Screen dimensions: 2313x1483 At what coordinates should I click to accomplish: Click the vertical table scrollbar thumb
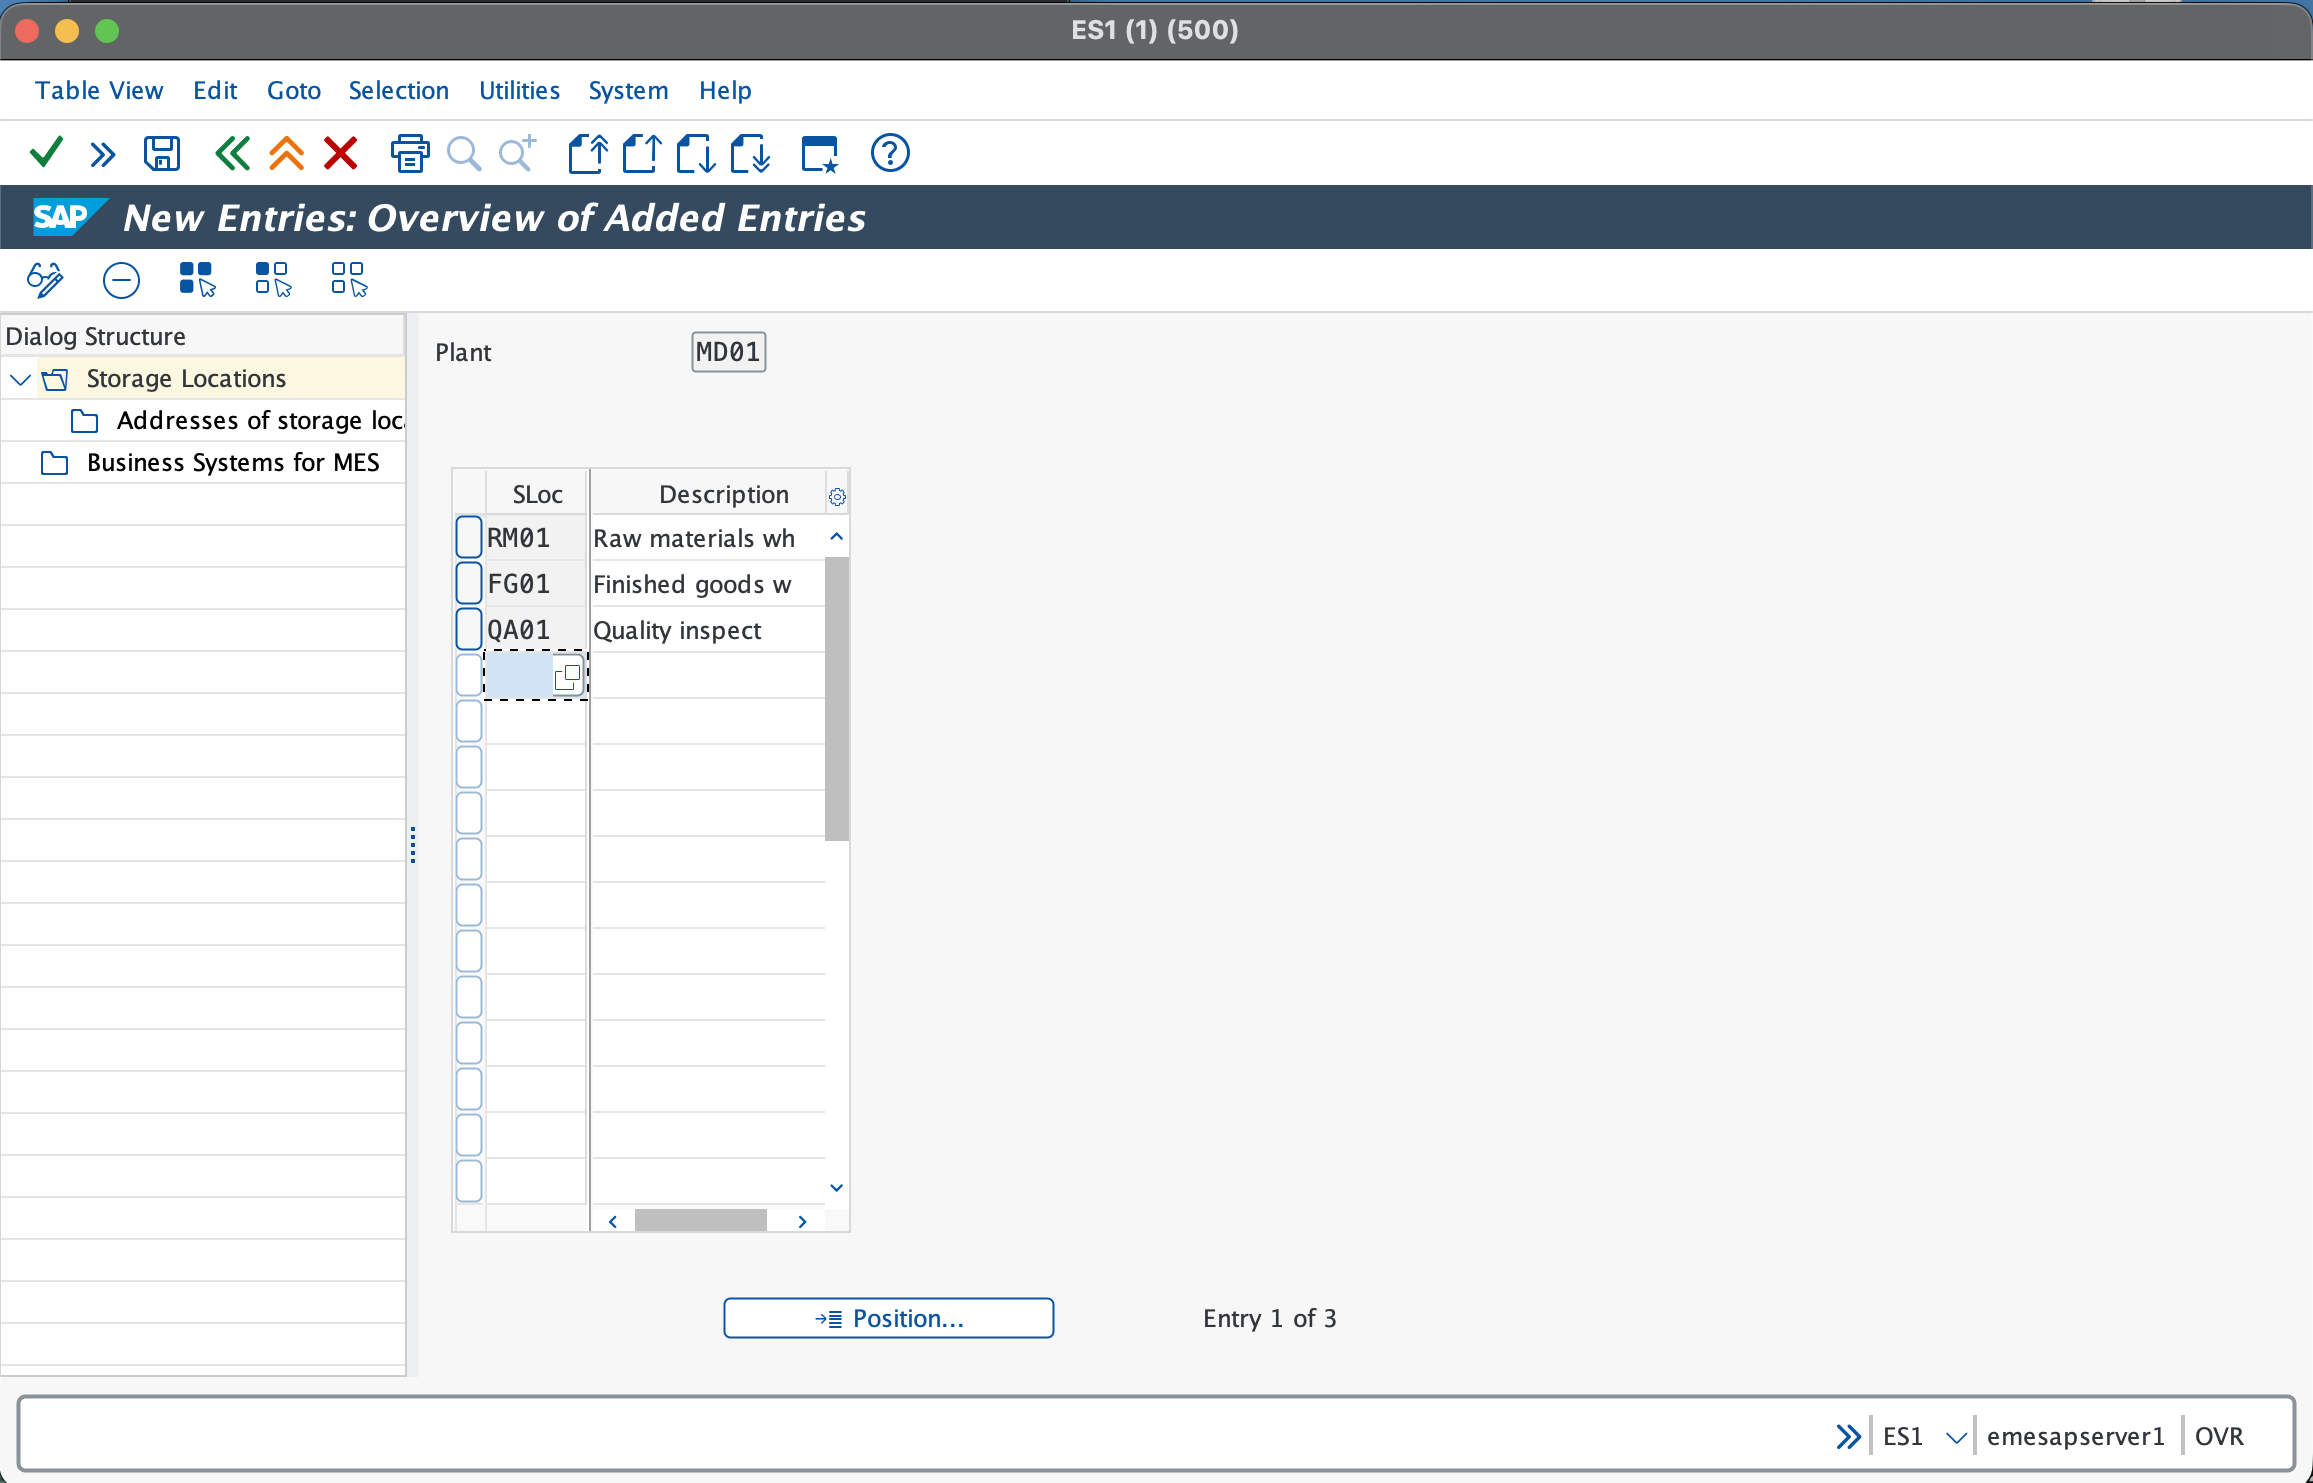[x=837, y=698]
